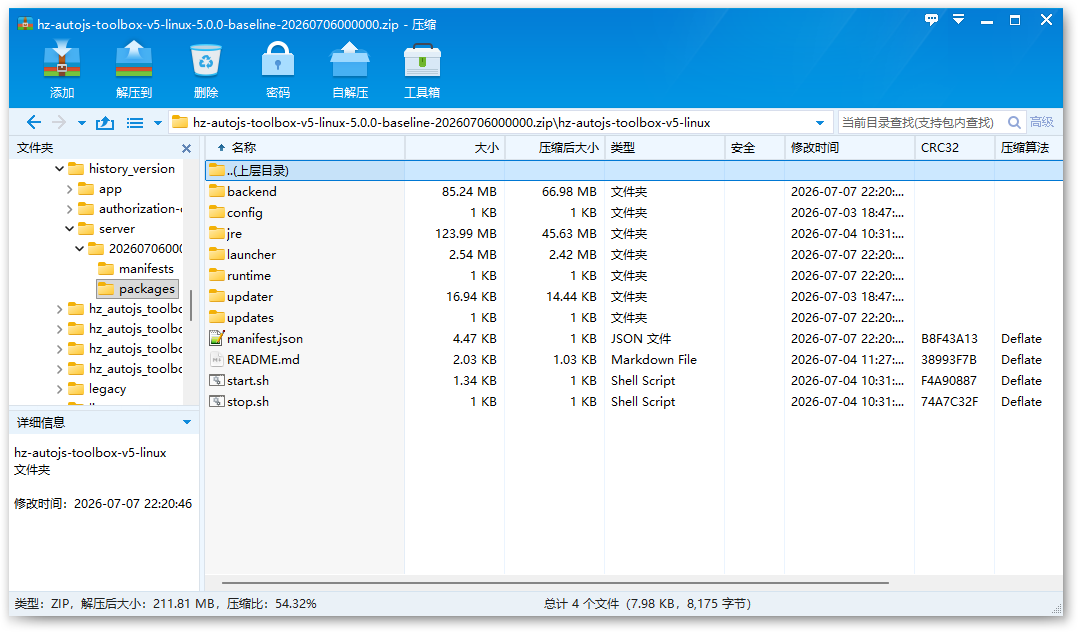Select the updates folder row
The height and width of the screenshot is (632, 1078).
[x=633, y=318]
